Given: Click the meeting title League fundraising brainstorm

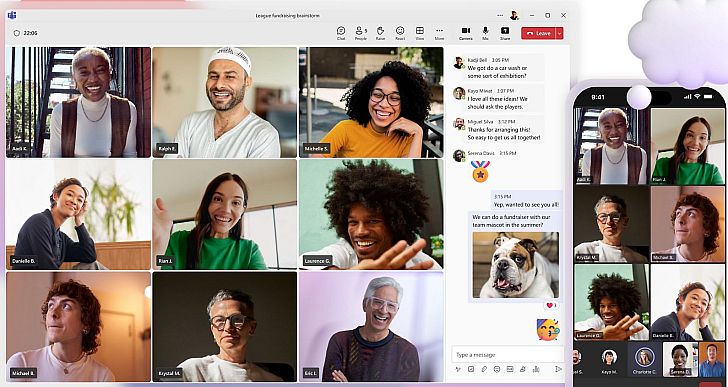Looking at the screenshot, I should [x=287, y=16].
